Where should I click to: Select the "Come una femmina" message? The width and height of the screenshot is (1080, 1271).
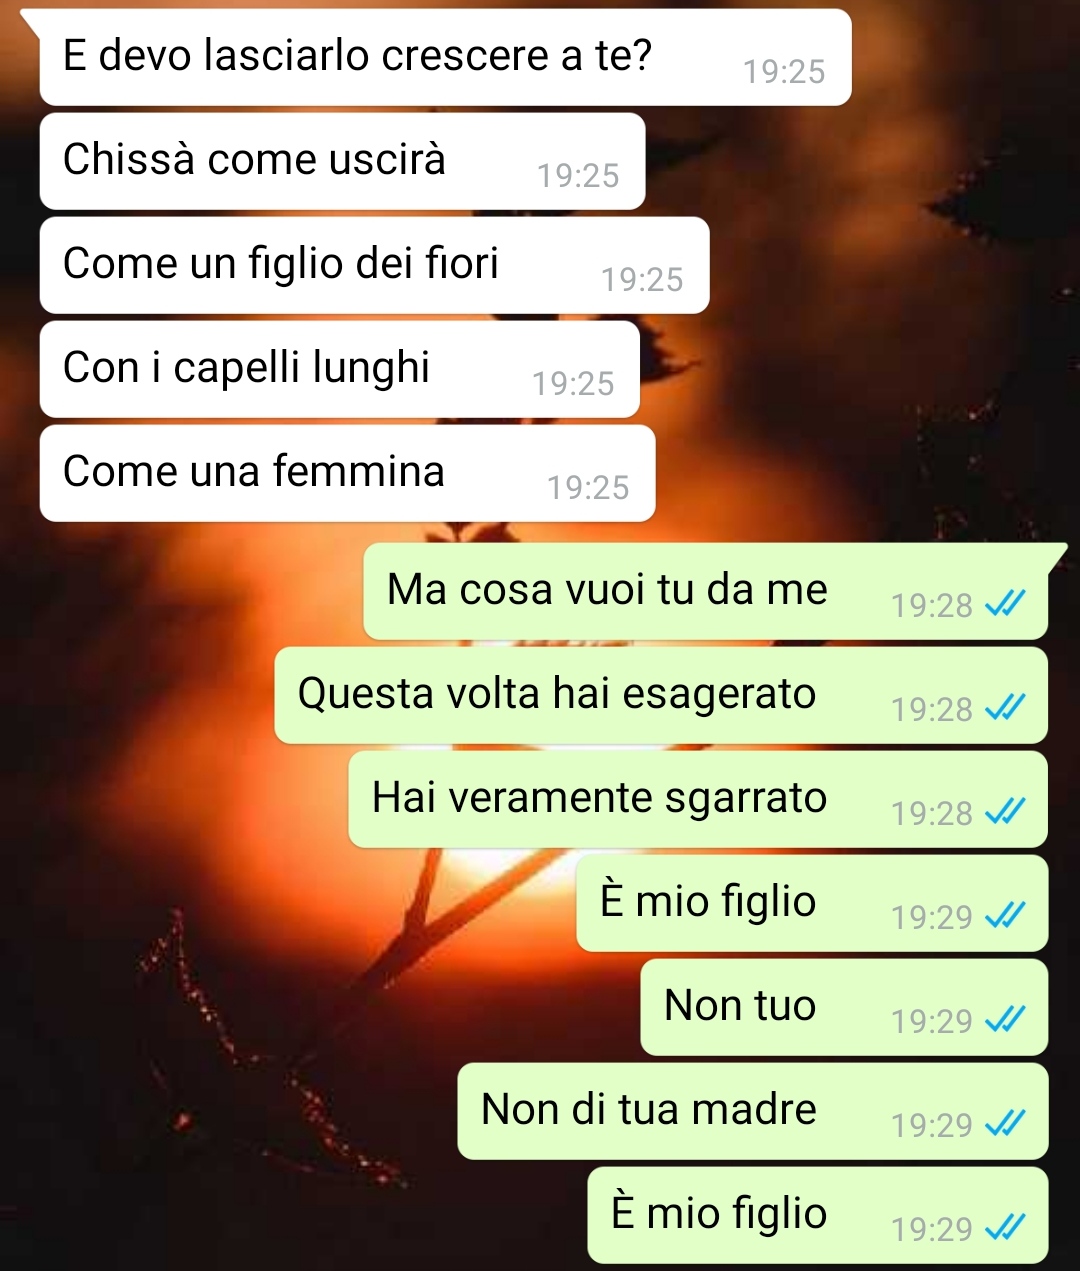point(347,473)
